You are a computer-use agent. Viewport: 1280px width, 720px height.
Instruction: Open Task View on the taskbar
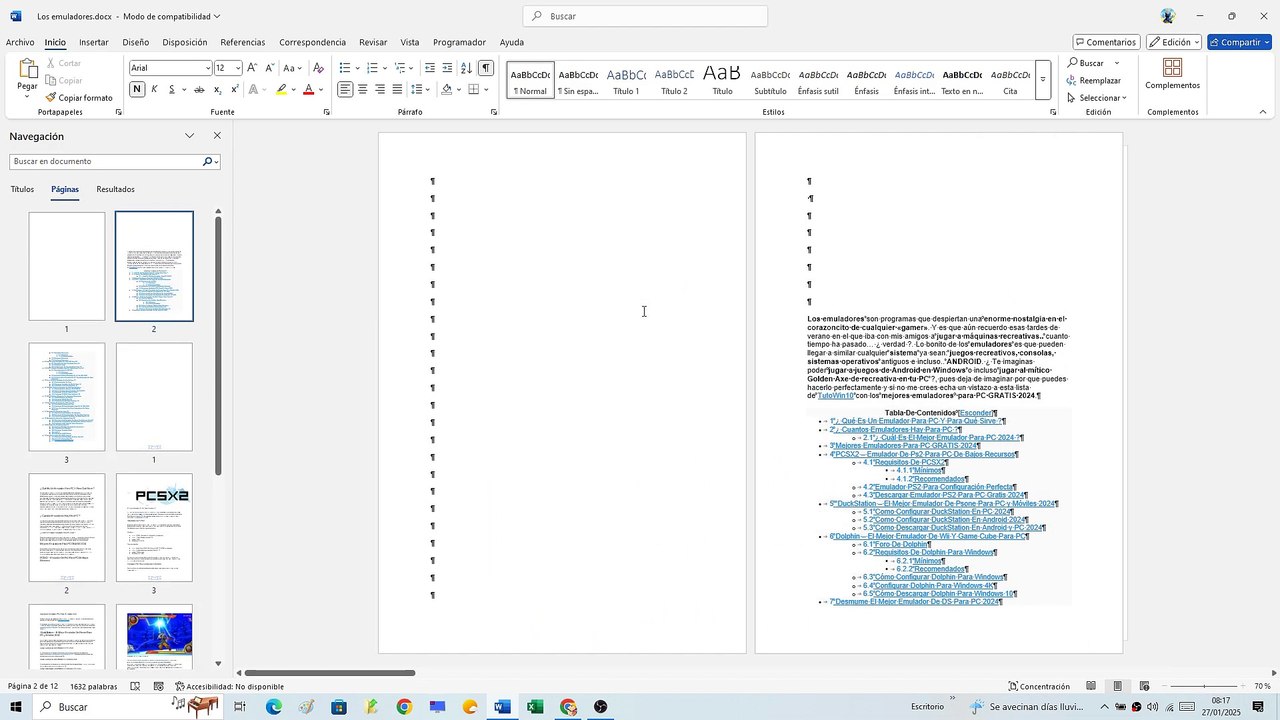point(240,707)
